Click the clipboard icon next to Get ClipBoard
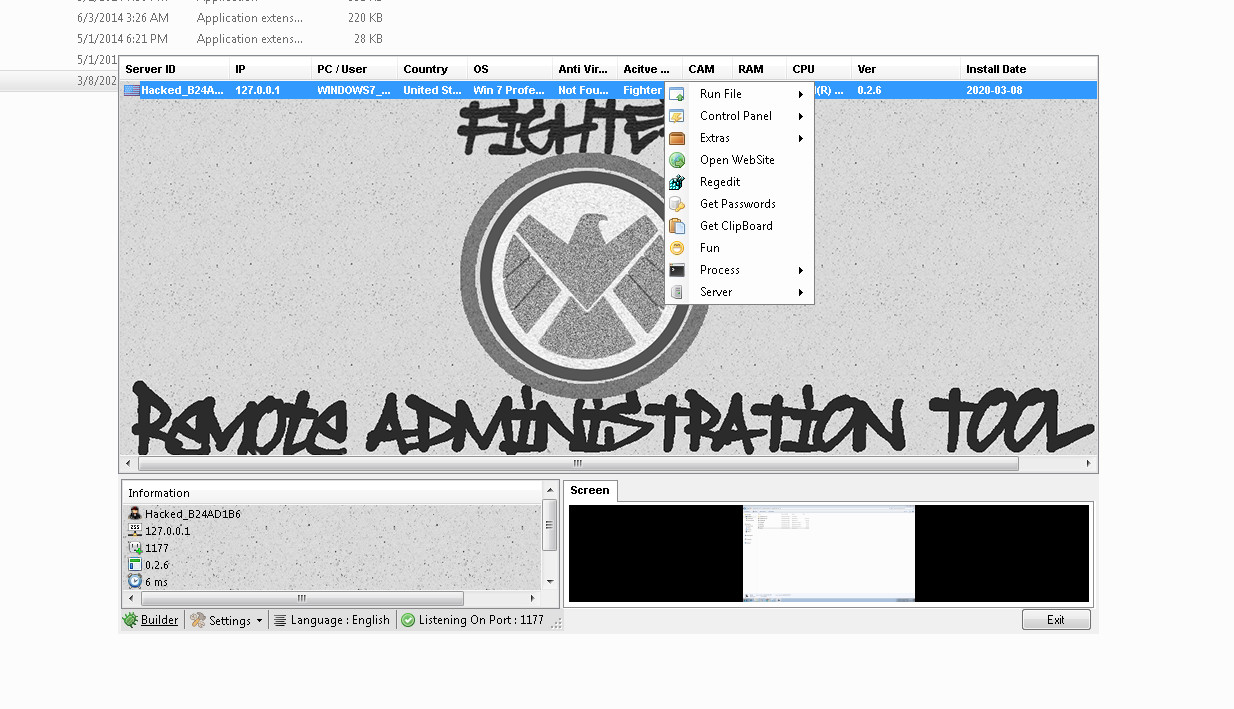Viewport: 1234px width, 709px height. click(x=677, y=226)
